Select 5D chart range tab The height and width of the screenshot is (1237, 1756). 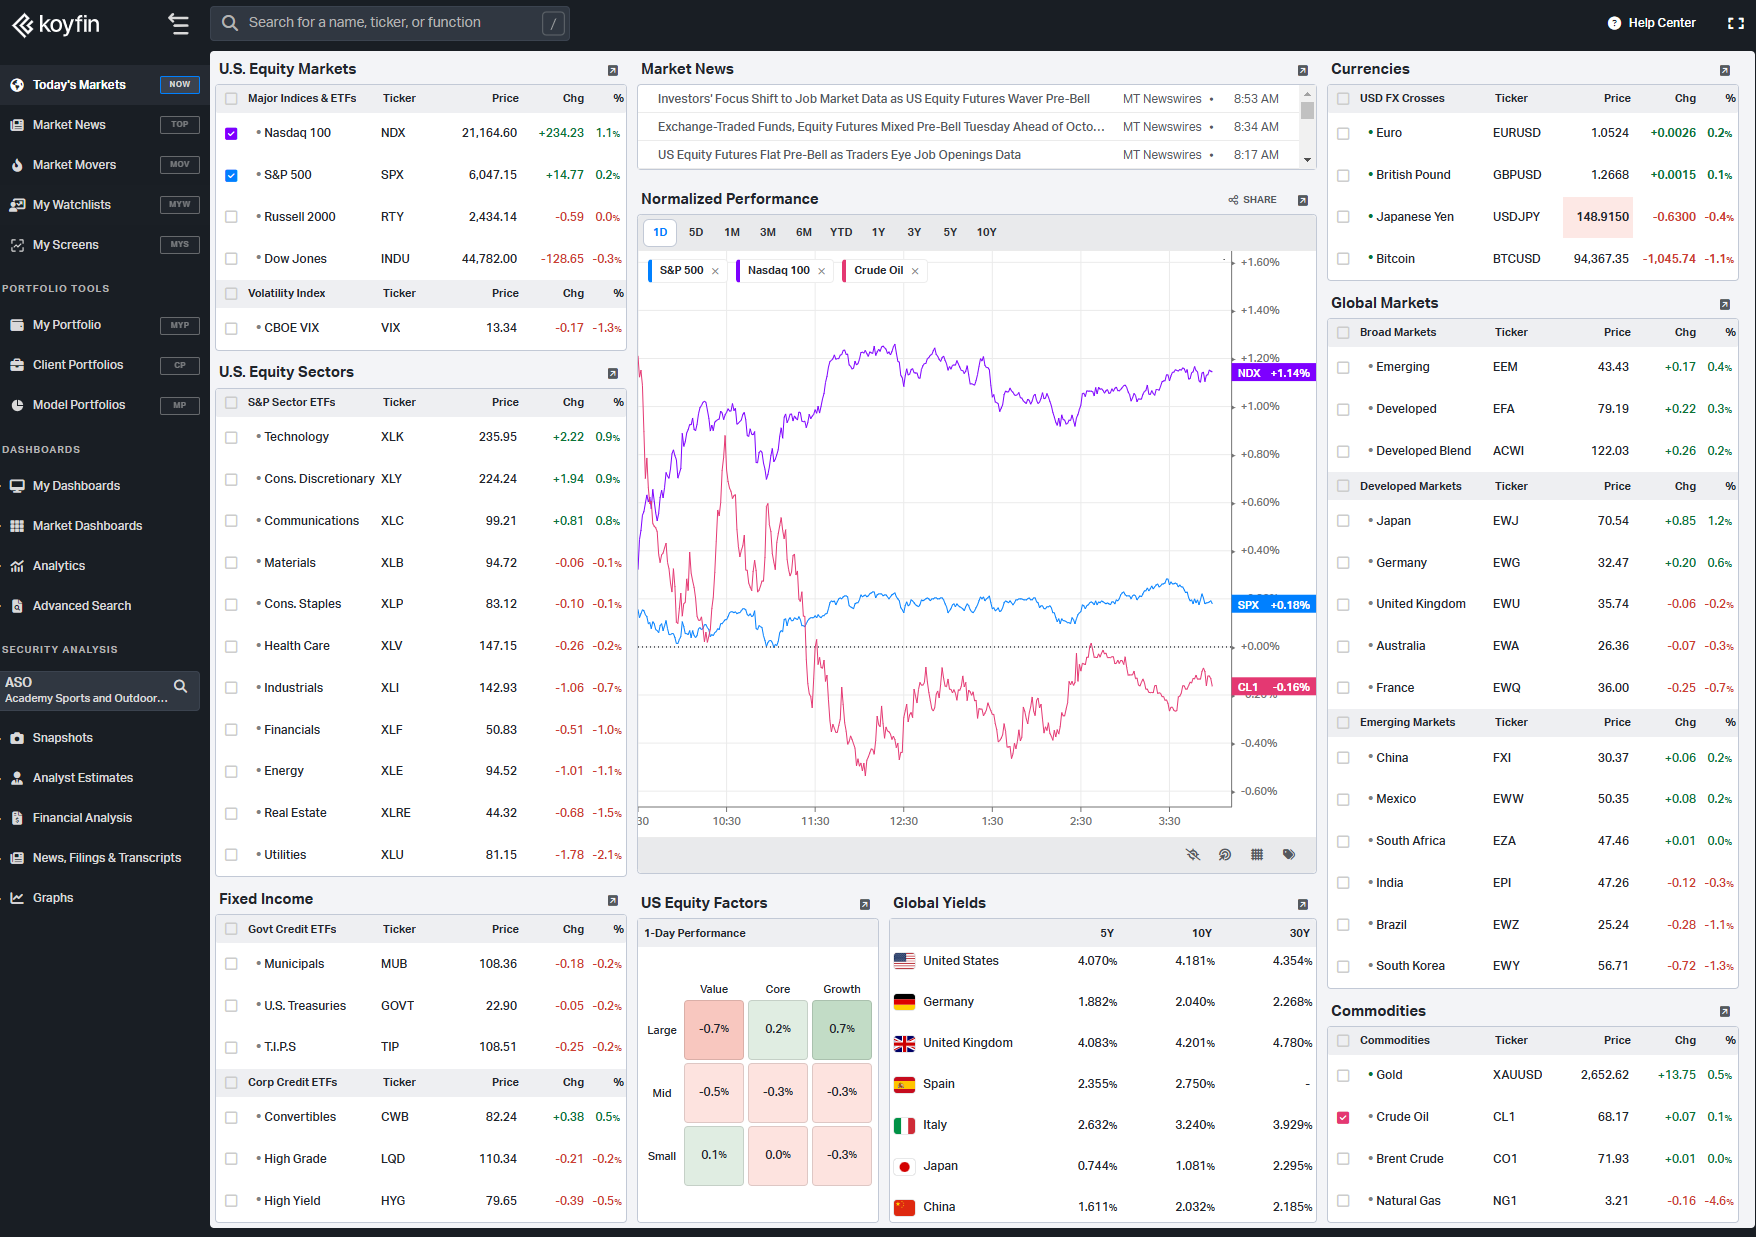click(x=696, y=232)
